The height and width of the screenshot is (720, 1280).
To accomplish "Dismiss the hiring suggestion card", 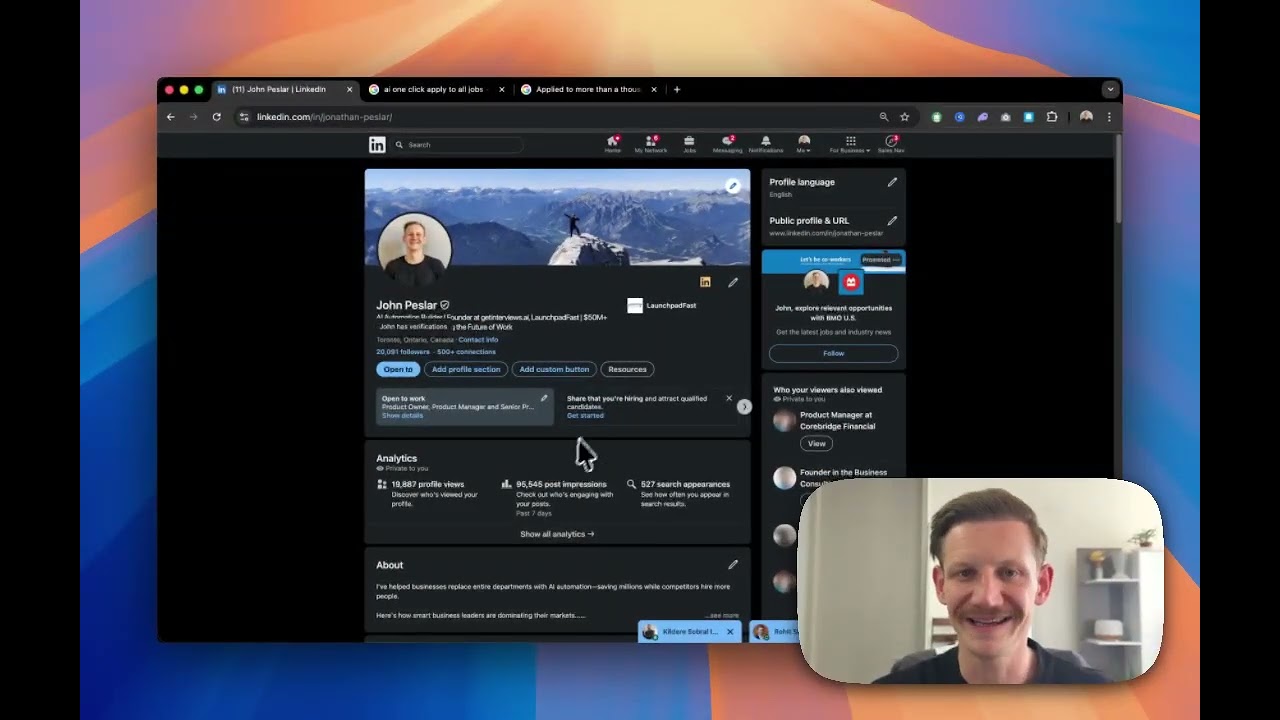I will [x=729, y=398].
